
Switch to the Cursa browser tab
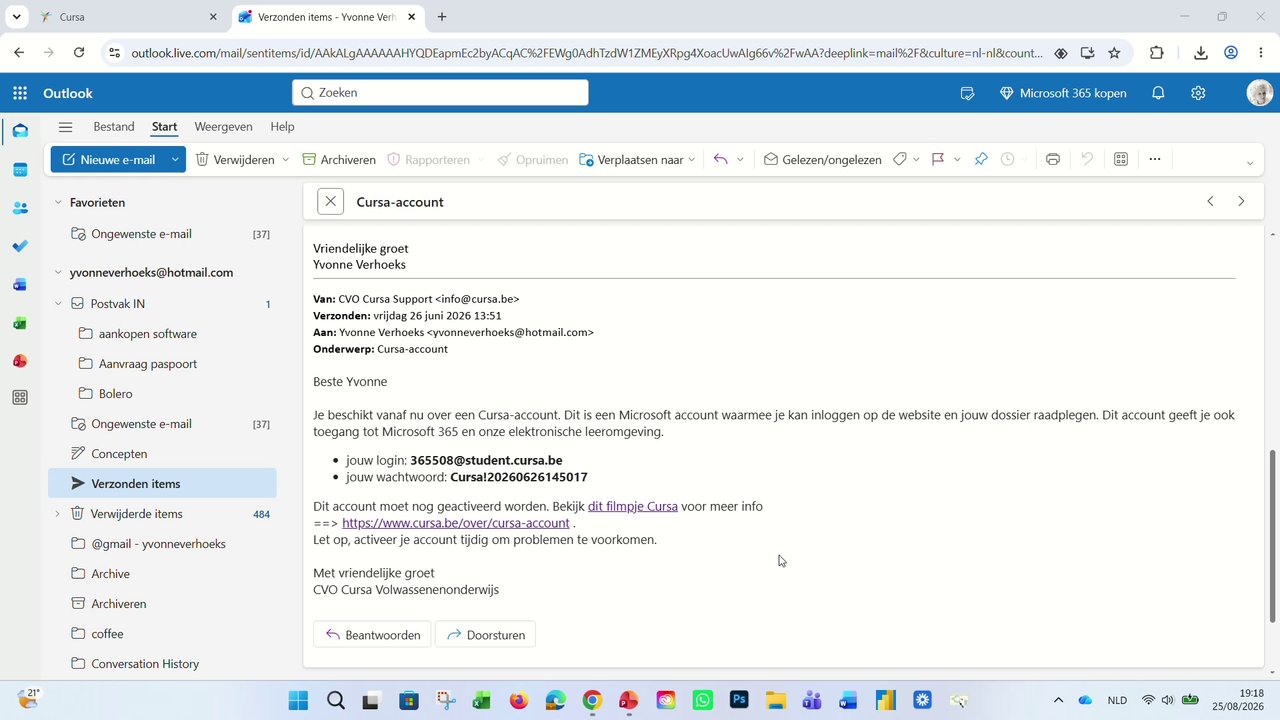[128, 17]
